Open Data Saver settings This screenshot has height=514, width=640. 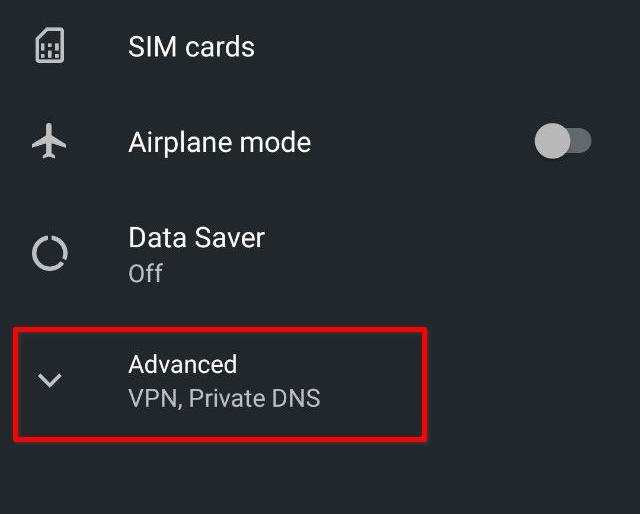point(320,254)
